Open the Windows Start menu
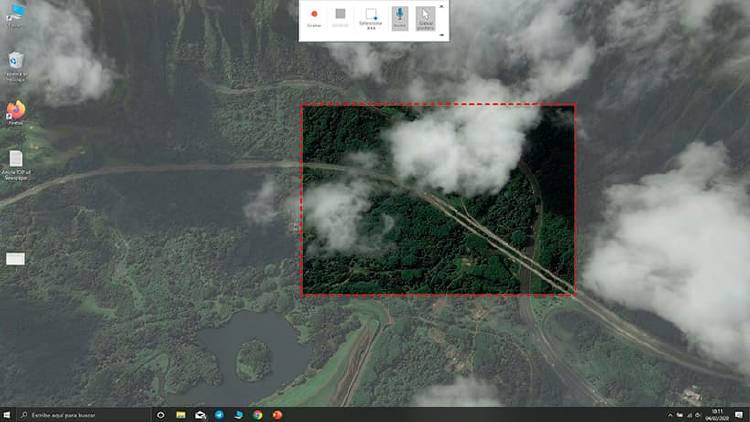Image resolution: width=750 pixels, height=422 pixels. pyautogui.click(x=8, y=414)
